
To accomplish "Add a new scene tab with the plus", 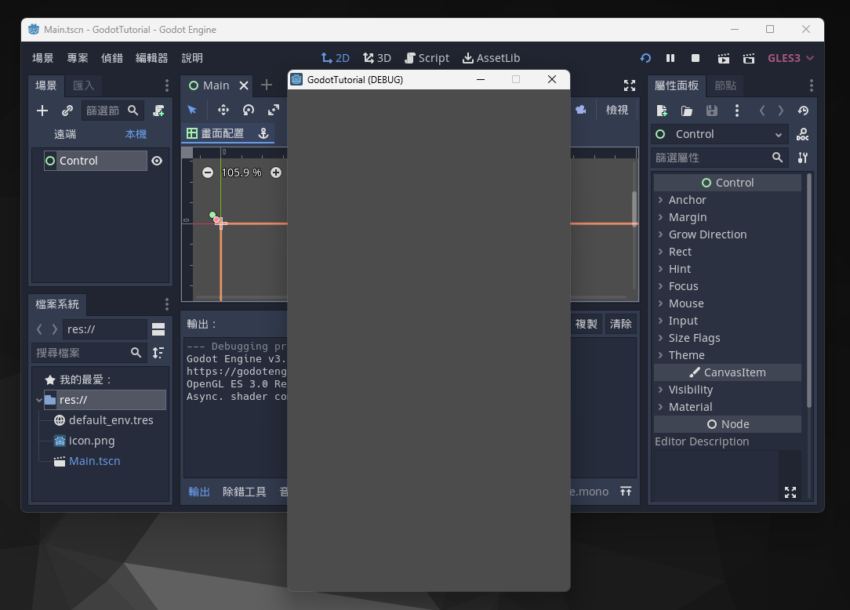I will click(266, 85).
